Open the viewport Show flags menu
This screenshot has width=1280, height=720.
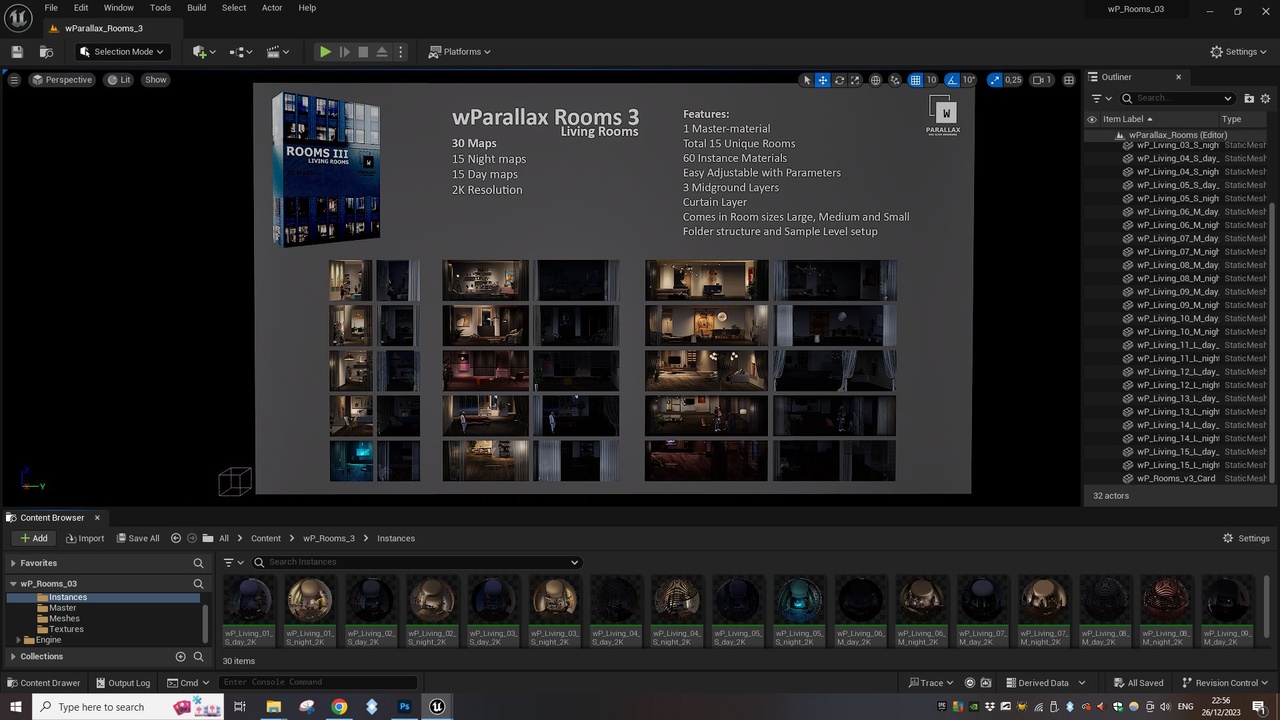156,80
